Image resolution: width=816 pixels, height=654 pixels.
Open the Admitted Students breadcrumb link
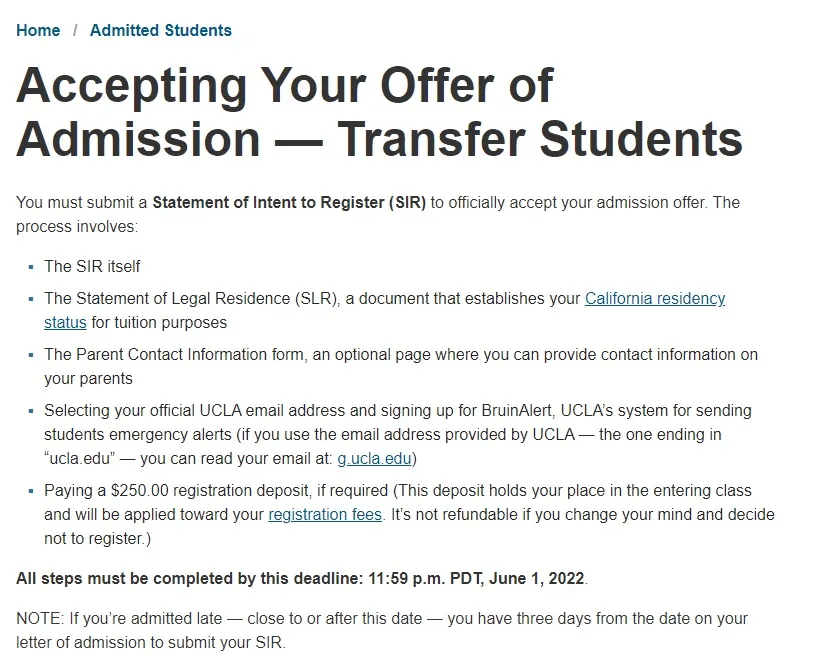pyautogui.click(x=160, y=30)
